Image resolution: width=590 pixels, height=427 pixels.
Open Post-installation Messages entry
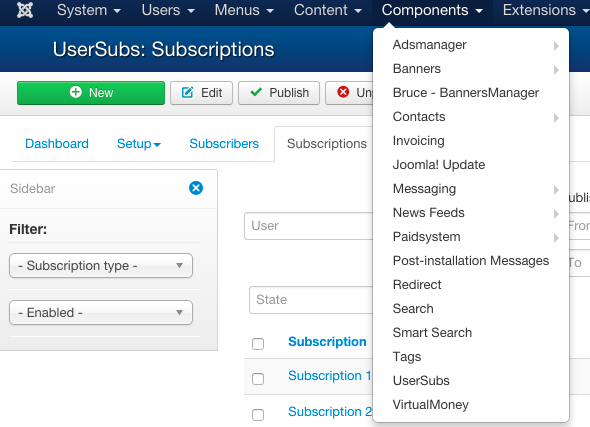(x=471, y=261)
